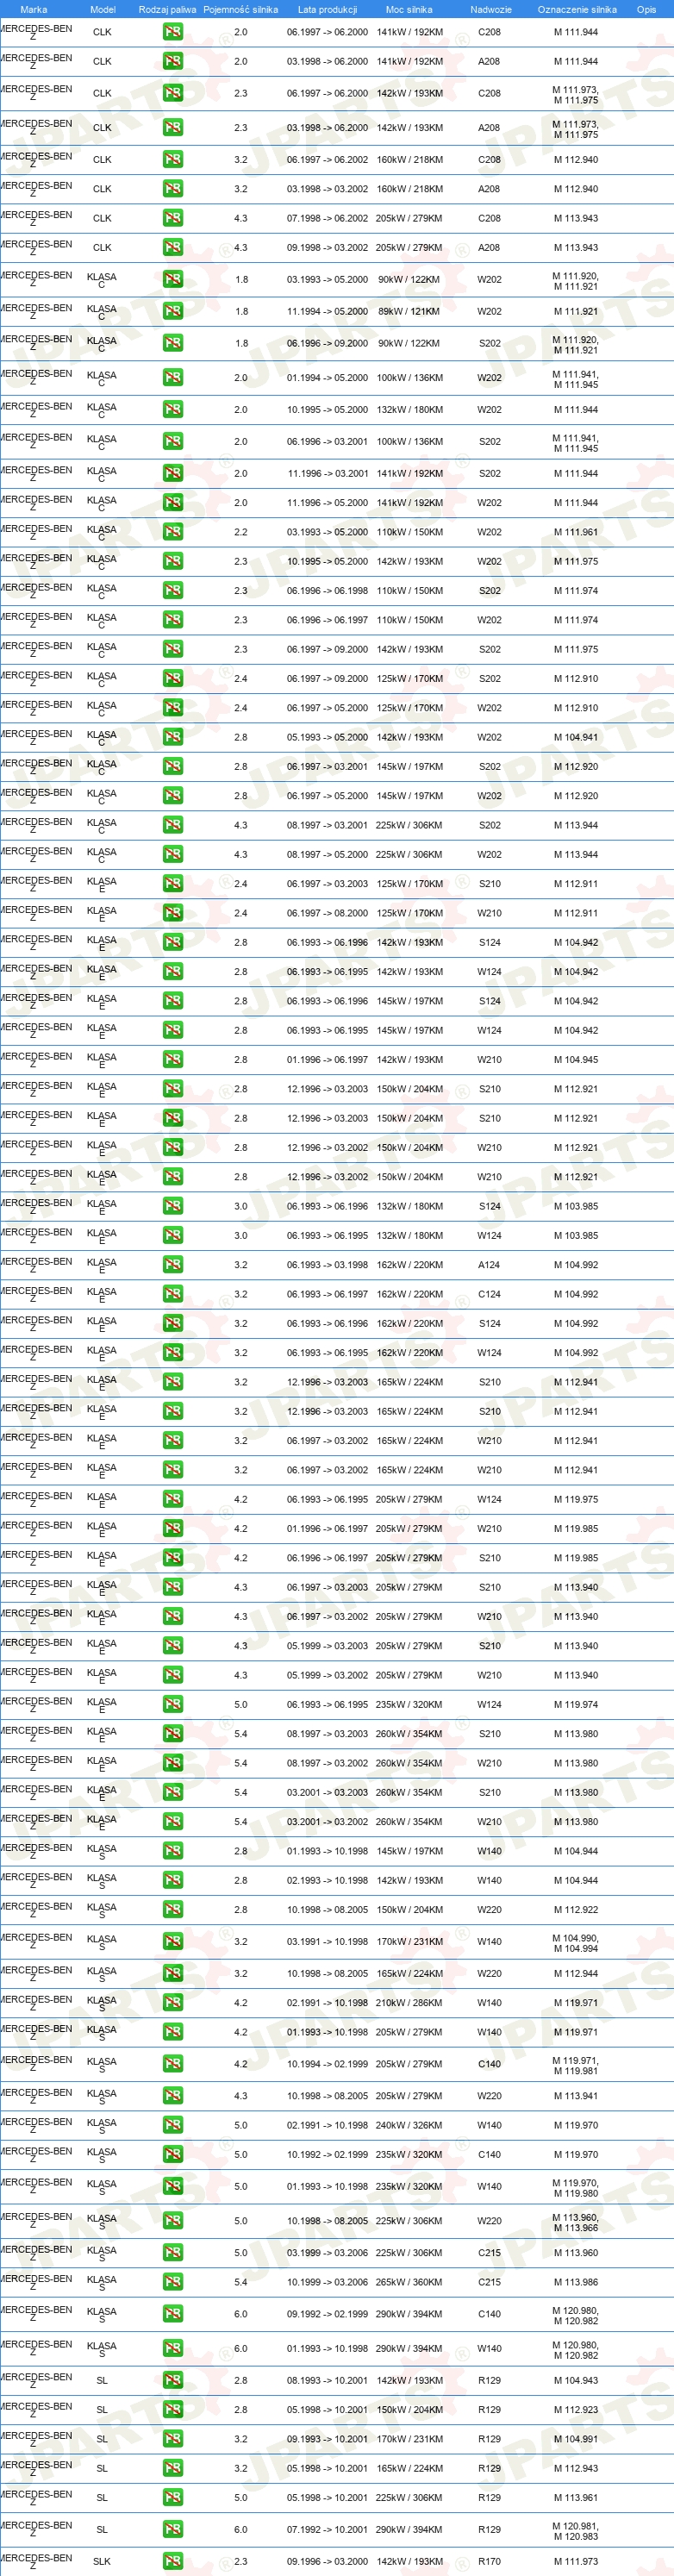Image resolution: width=674 pixels, height=2576 pixels.
Task: Select the '07.1992 -> 10.2001' production years cell
Action: click(327, 2529)
